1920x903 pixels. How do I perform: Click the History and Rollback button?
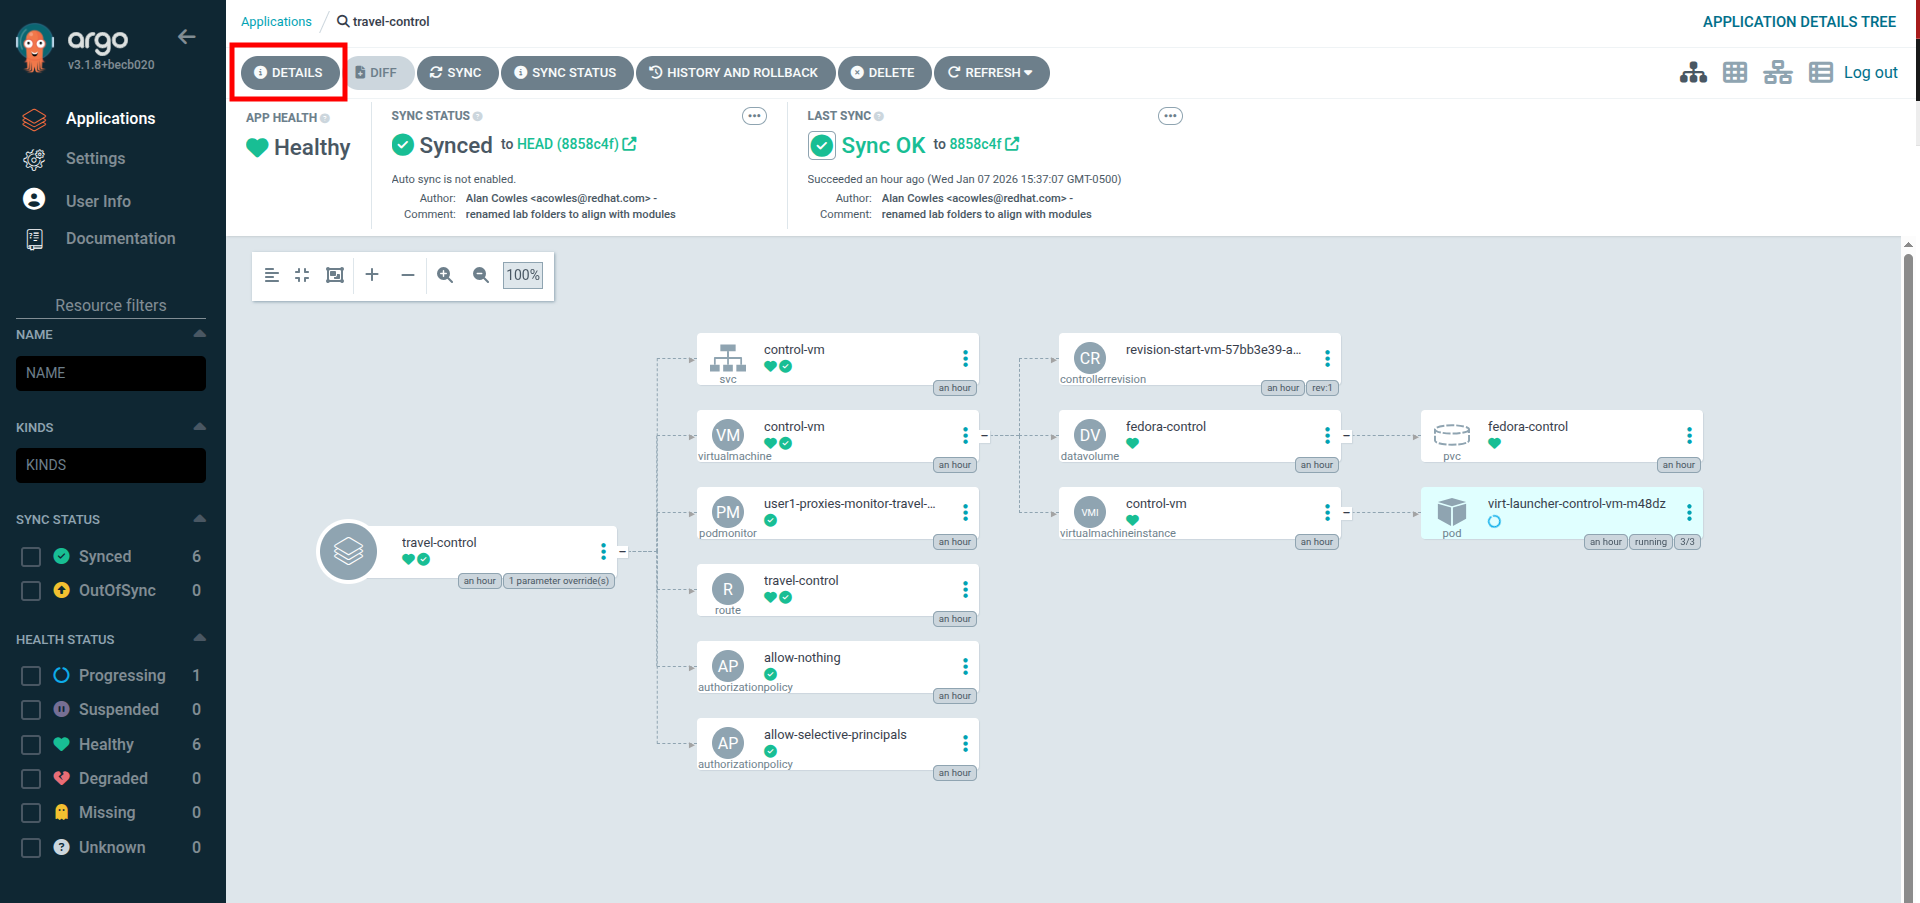pyautogui.click(x=734, y=73)
